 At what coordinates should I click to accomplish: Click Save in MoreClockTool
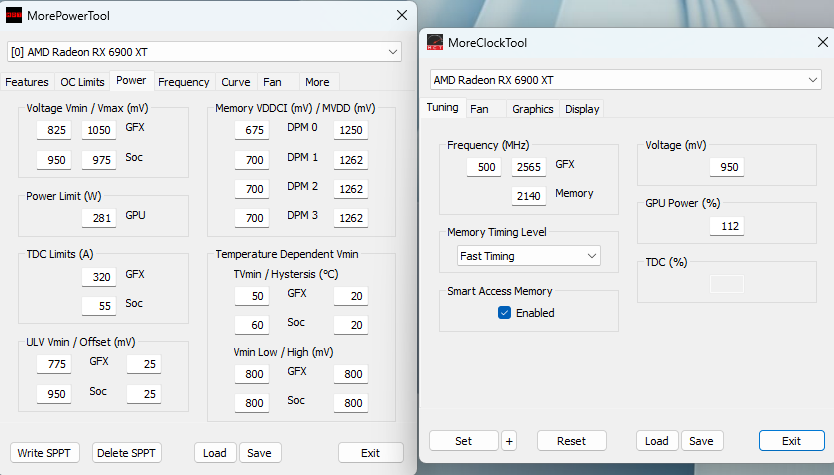point(702,441)
